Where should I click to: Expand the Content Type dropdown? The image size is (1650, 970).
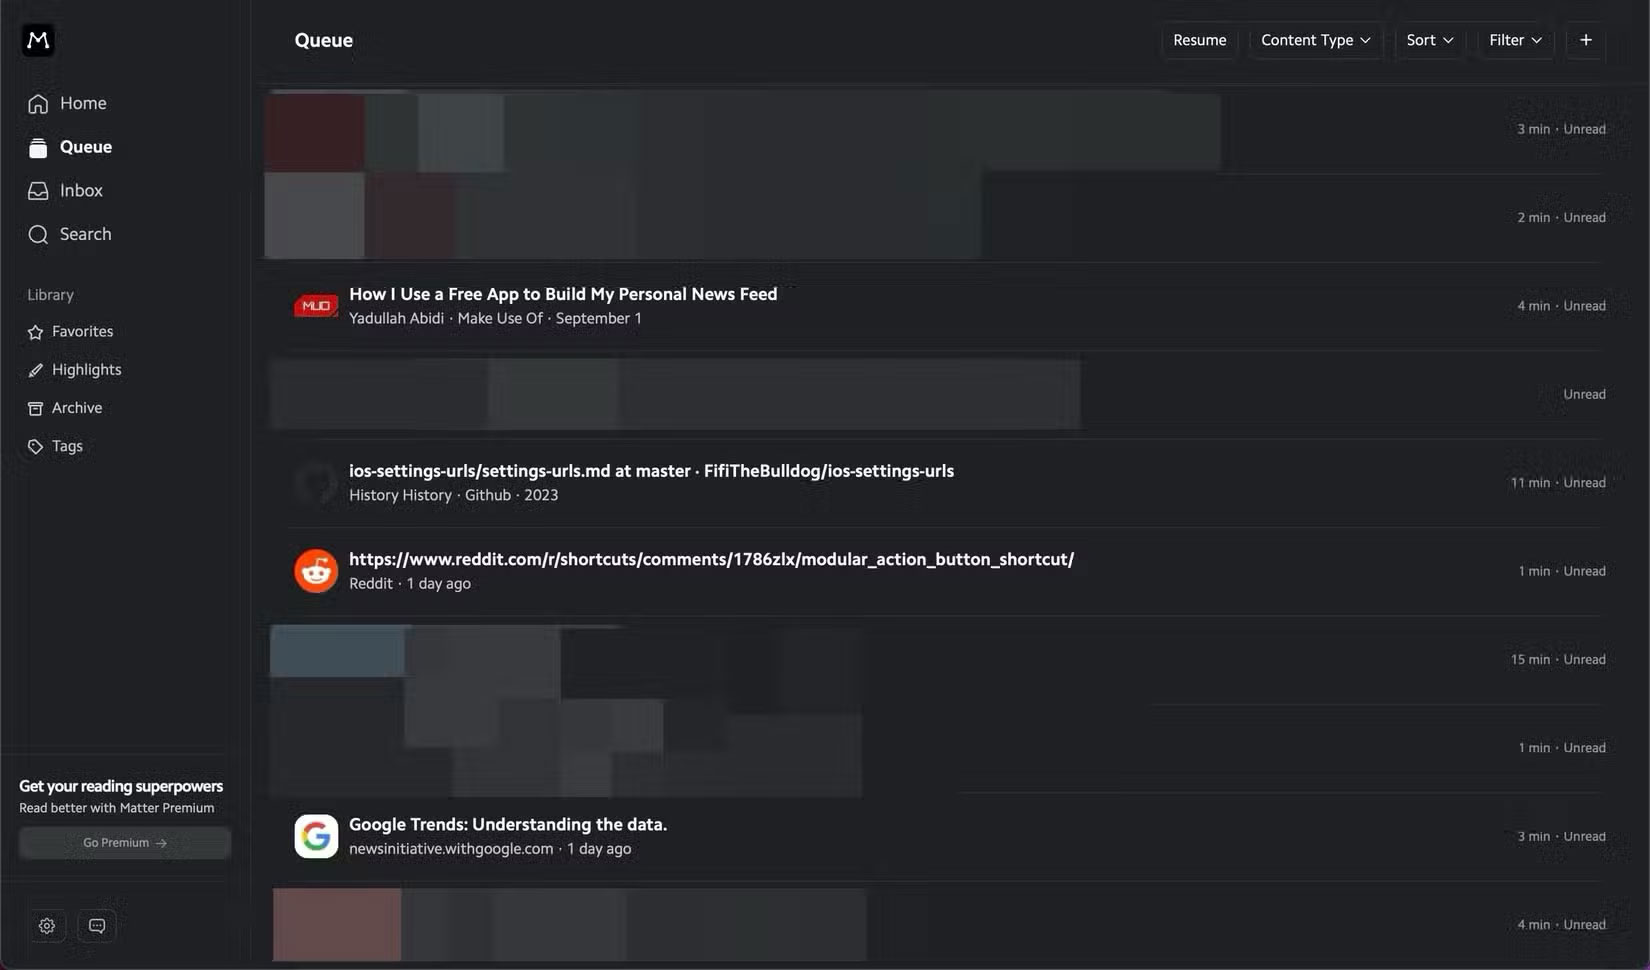coord(1315,40)
